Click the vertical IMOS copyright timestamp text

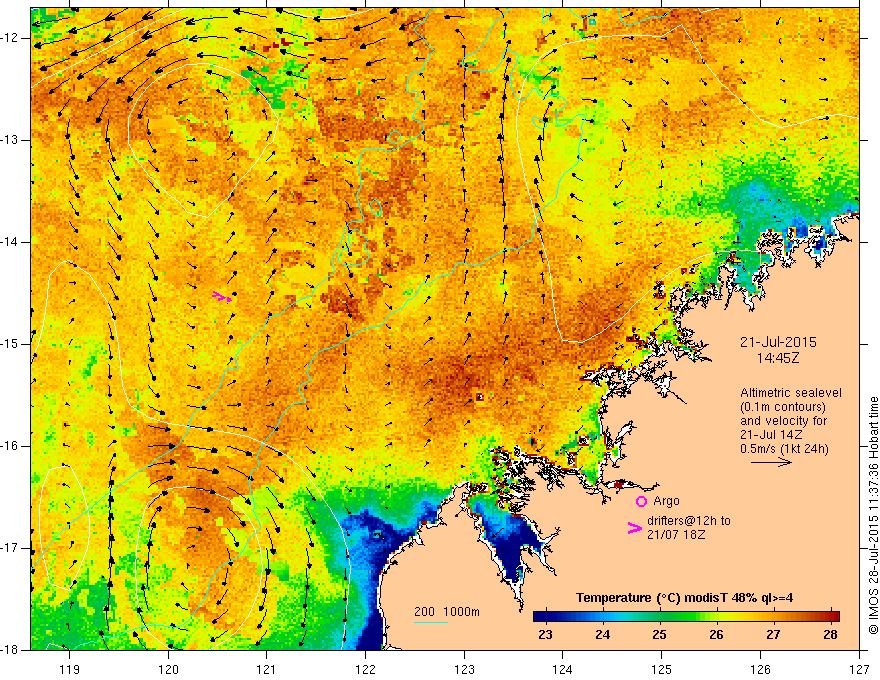pyautogui.click(x=873, y=516)
